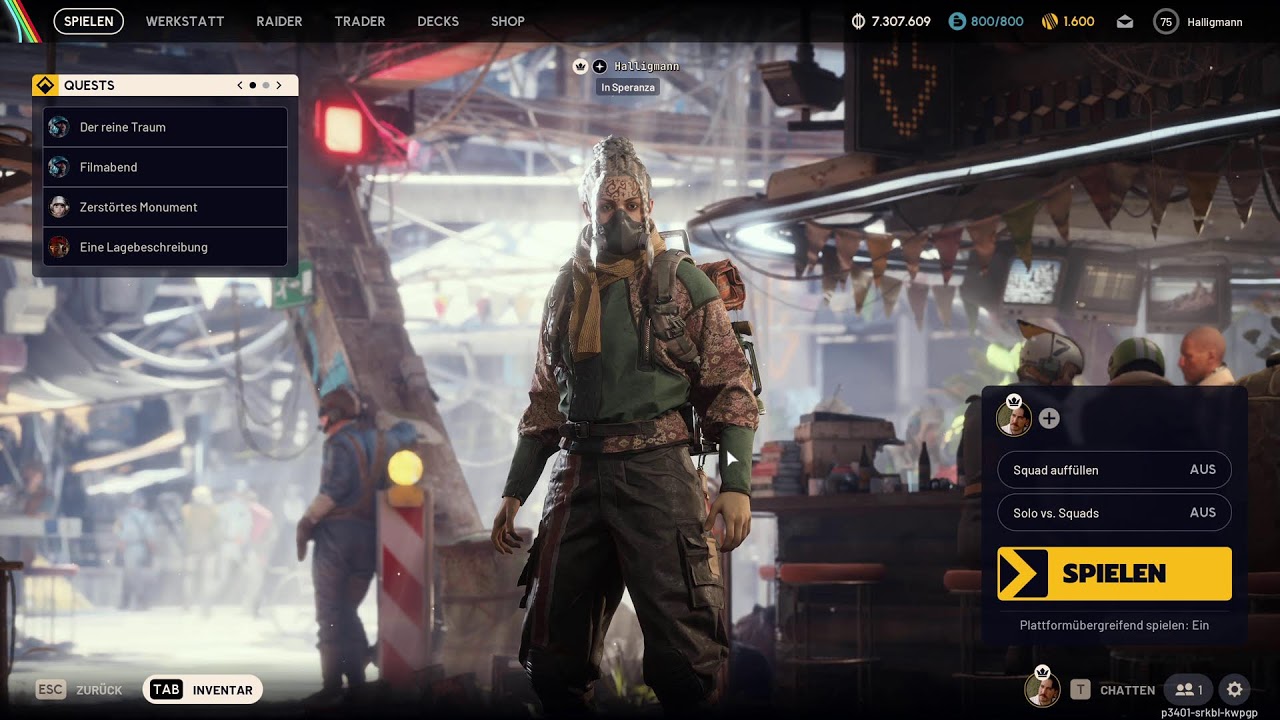The height and width of the screenshot is (720, 1280).
Task: Click the coin currency icon beside 7.307.609
Action: [x=858, y=21]
